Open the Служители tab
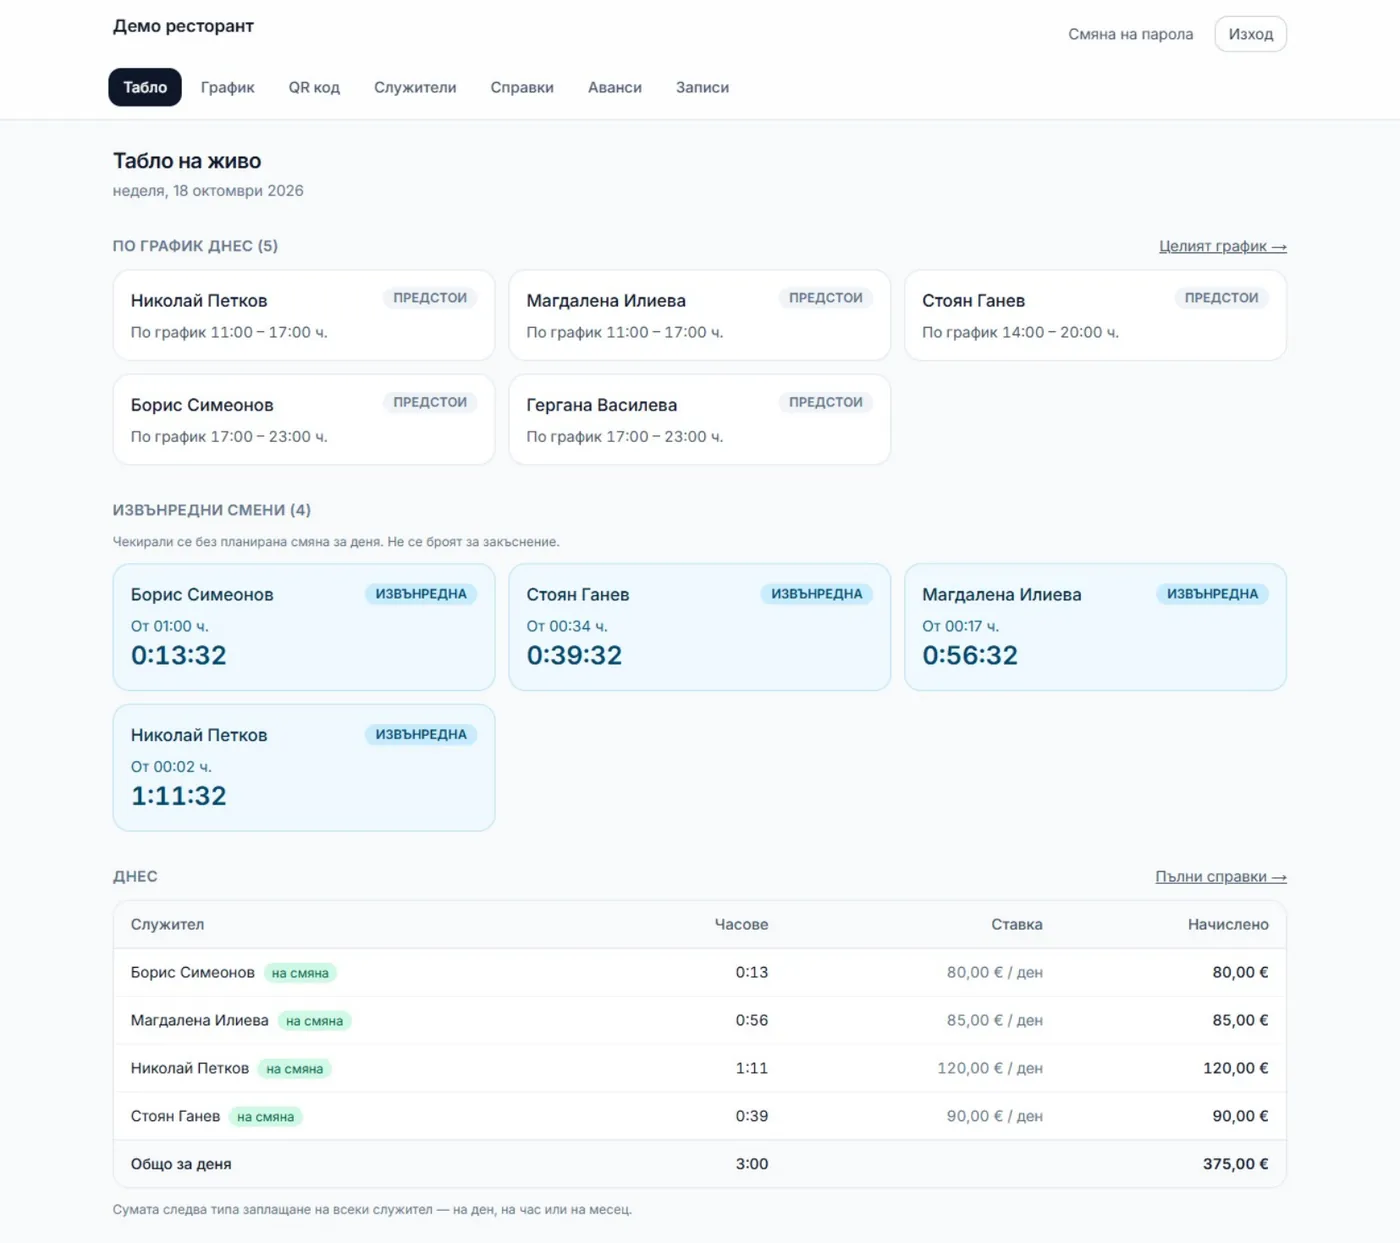 (415, 87)
